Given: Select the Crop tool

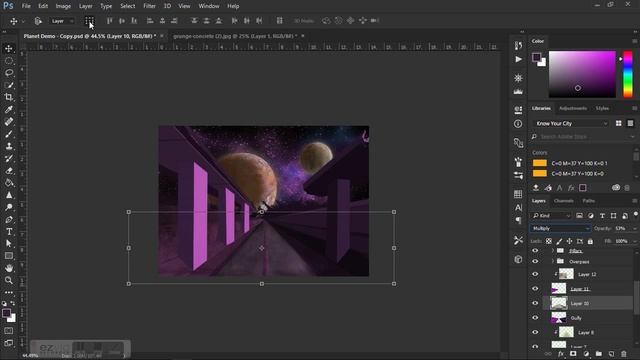Looking at the screenshot, I should [9, 97].
